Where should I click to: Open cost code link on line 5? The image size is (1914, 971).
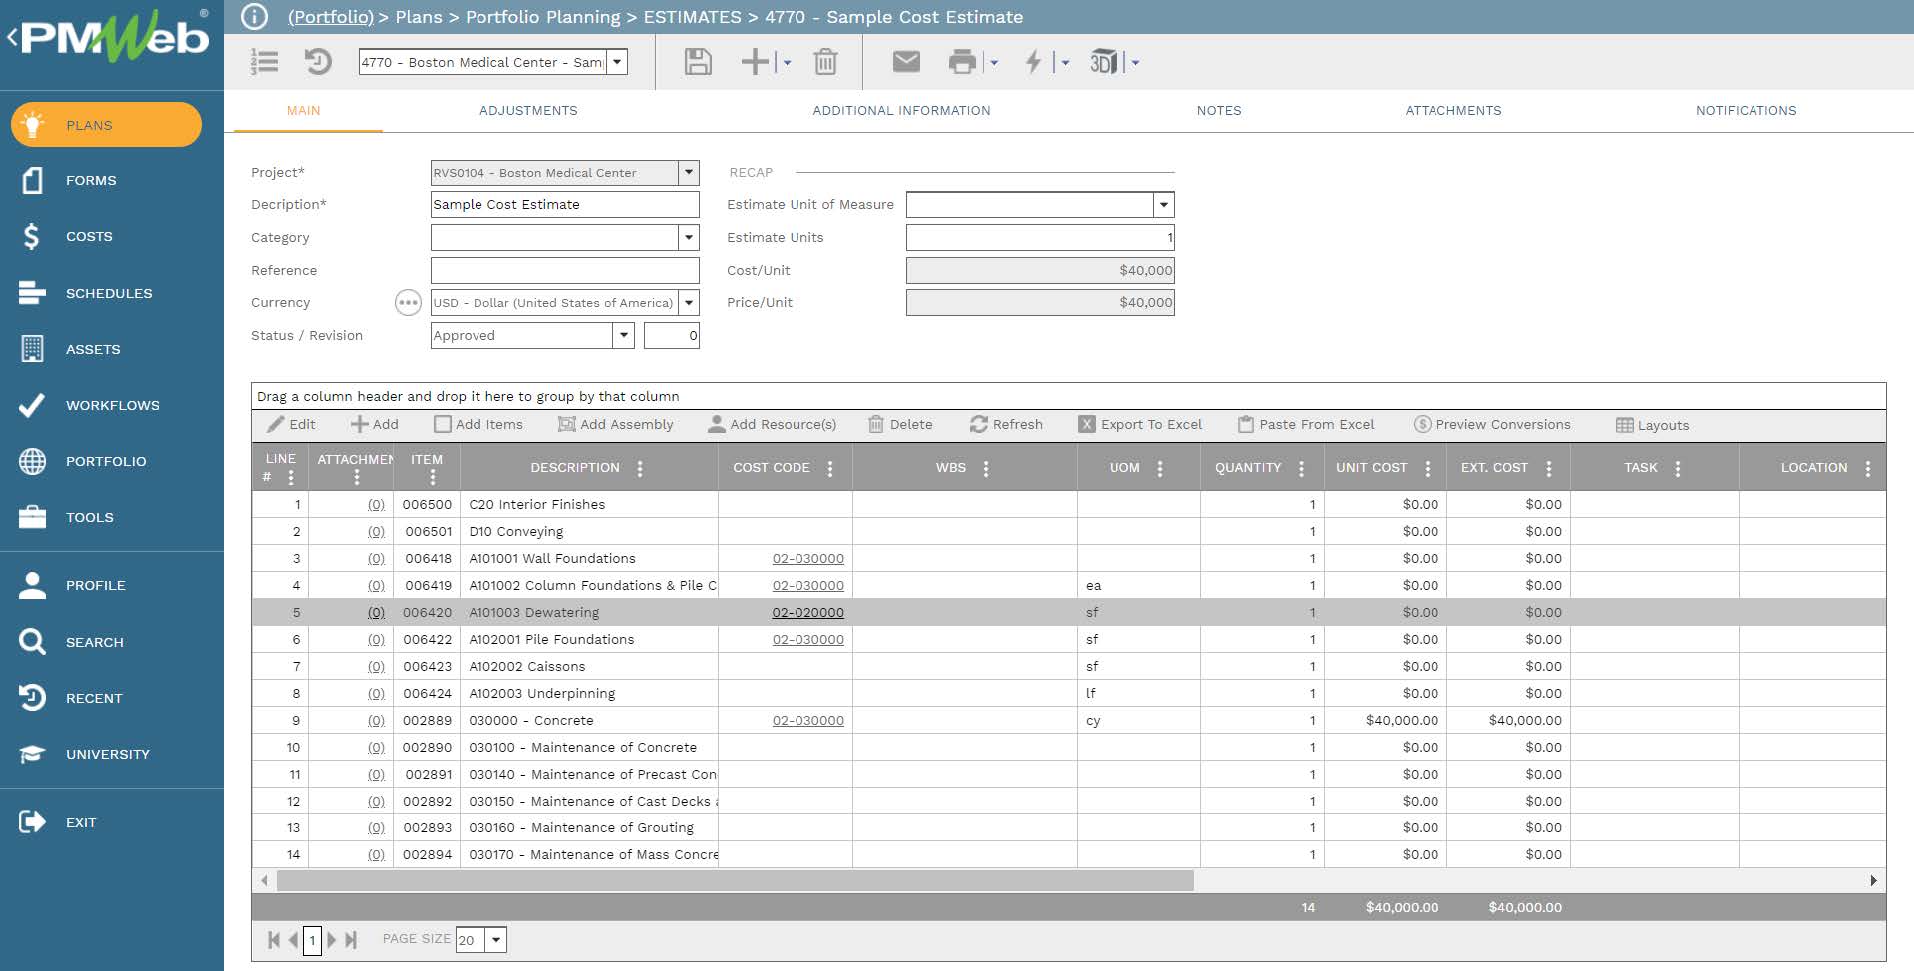coord(807,612)
